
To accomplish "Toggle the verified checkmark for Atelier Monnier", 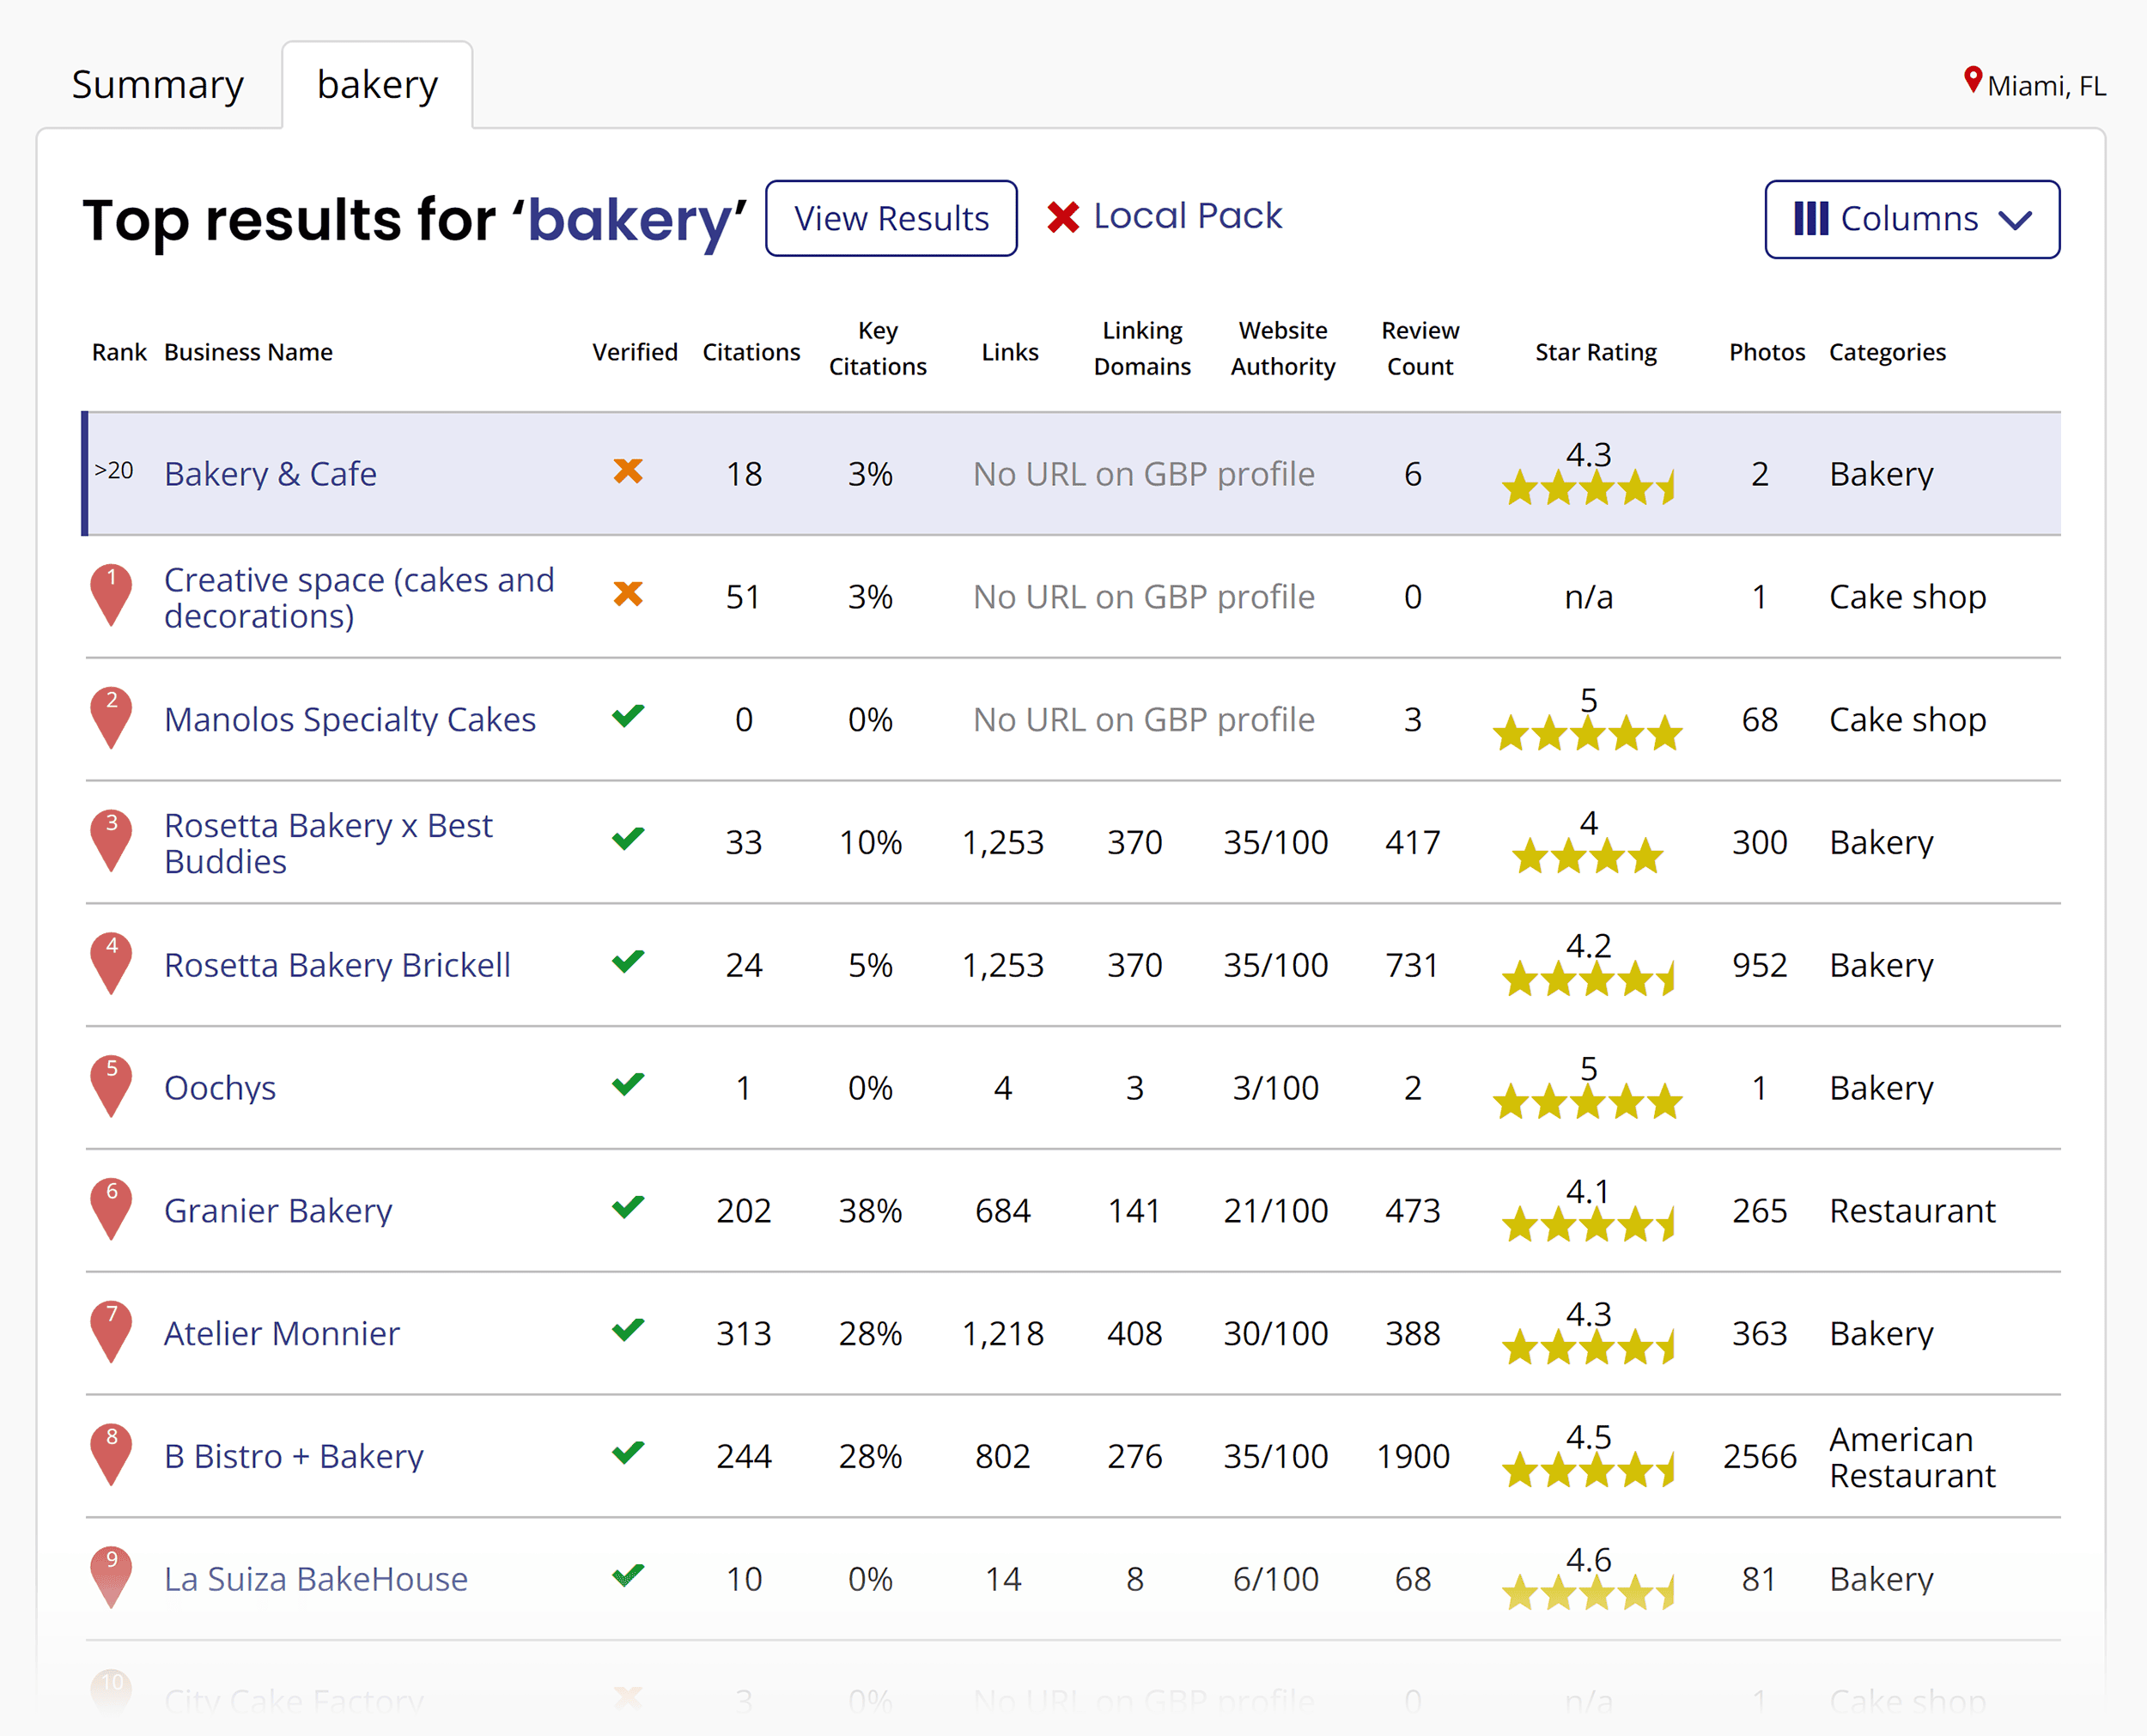I will click(x=627, y=1331).
